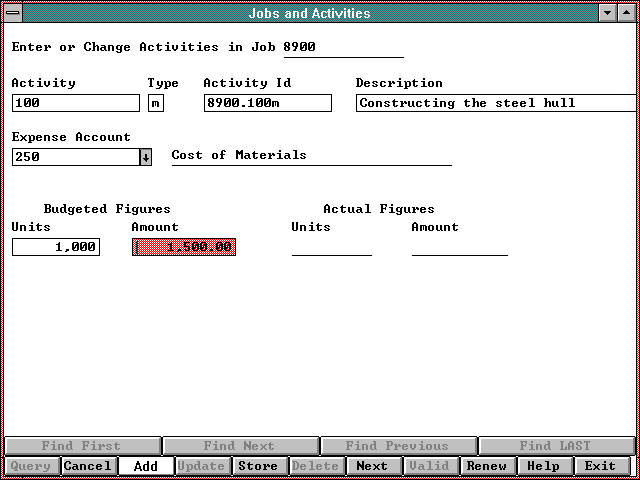The width and height of the screenshot is (640, 480).
Task: Open Help from the bottom bar
Action: click(544, 466)
